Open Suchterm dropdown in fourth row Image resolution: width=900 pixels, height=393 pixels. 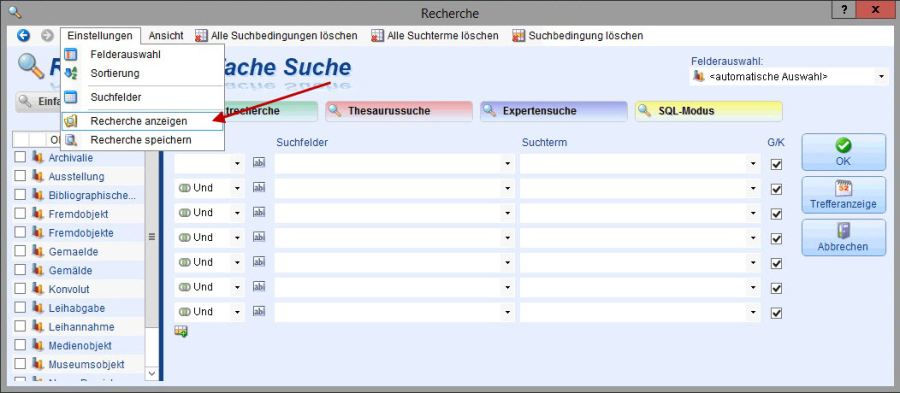point(753,237)
